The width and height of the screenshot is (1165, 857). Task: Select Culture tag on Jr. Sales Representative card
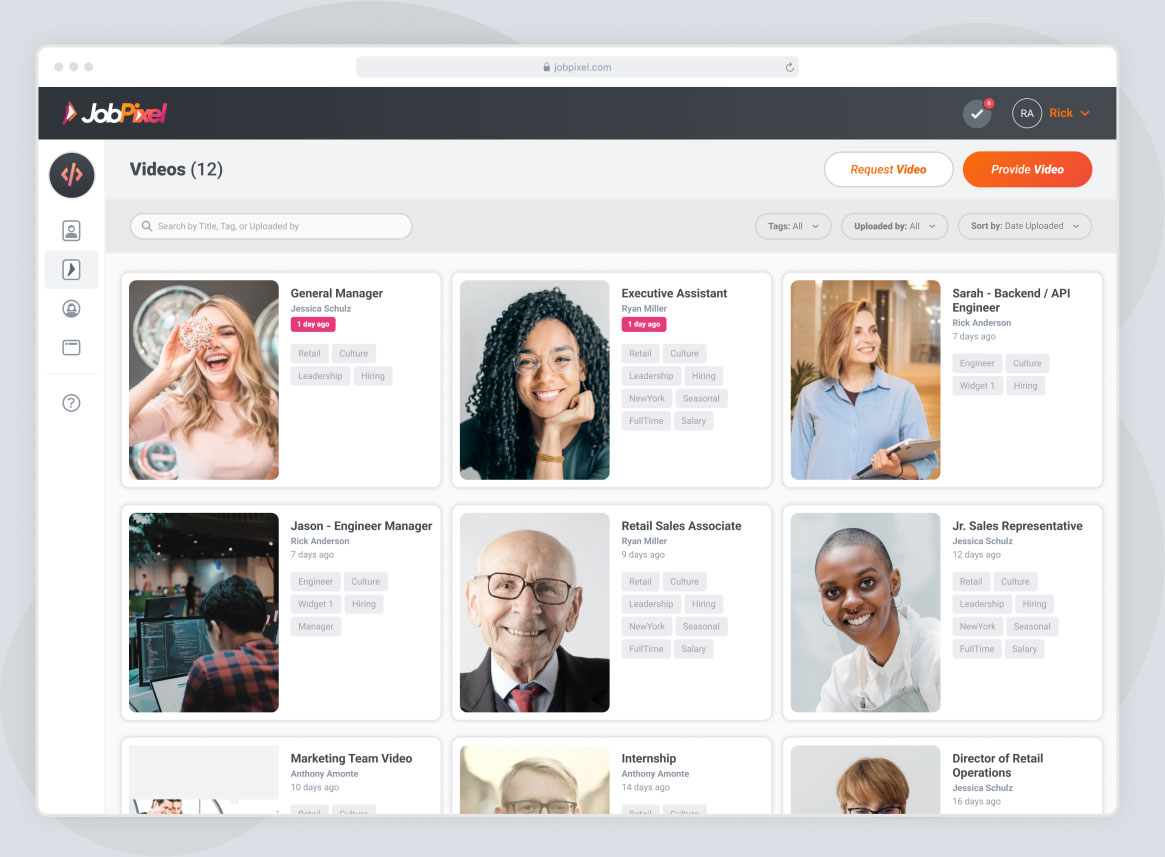coord(1015,582)
